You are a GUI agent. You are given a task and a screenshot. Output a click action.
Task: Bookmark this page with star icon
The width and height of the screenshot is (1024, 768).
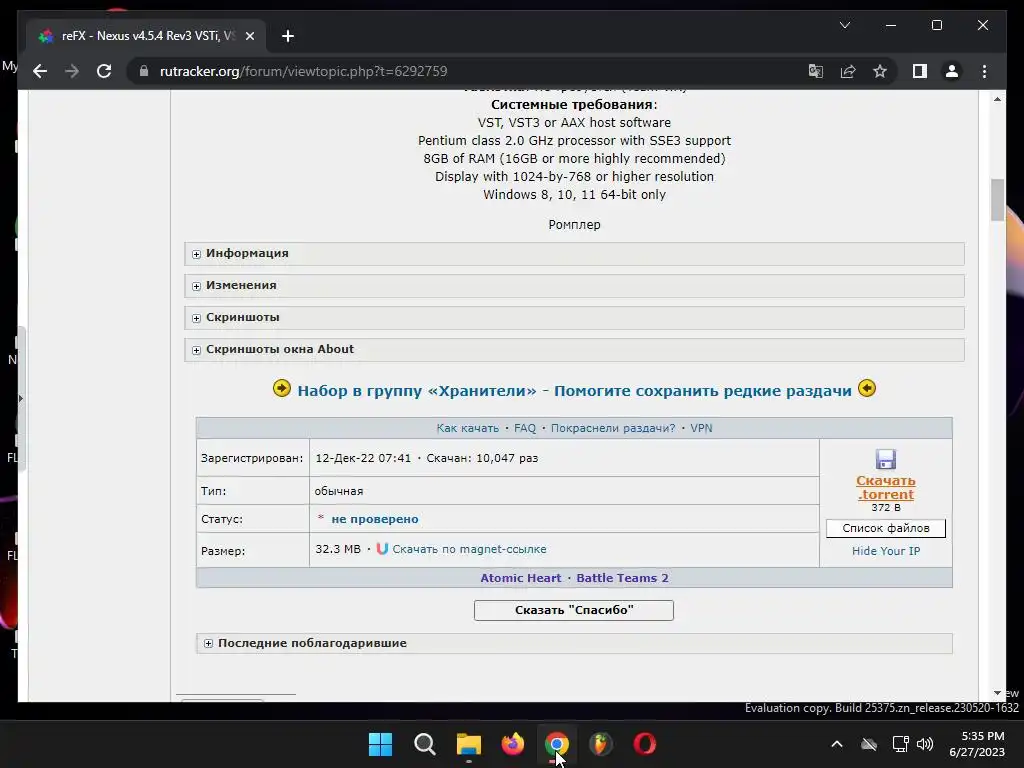click(880, 71)
